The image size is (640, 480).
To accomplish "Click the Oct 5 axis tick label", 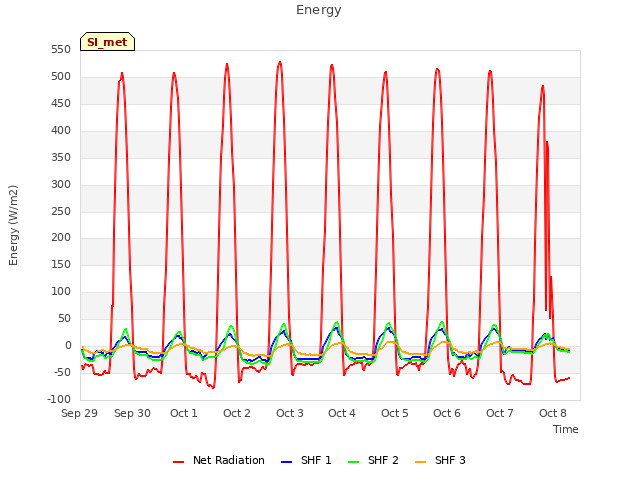I will click(x=395, y=413).
